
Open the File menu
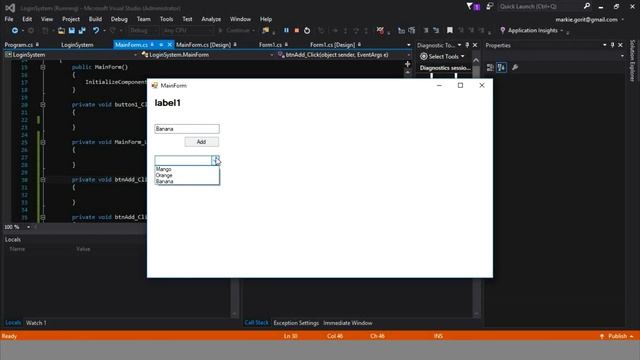pyautogui.click(x=9, y=19)
